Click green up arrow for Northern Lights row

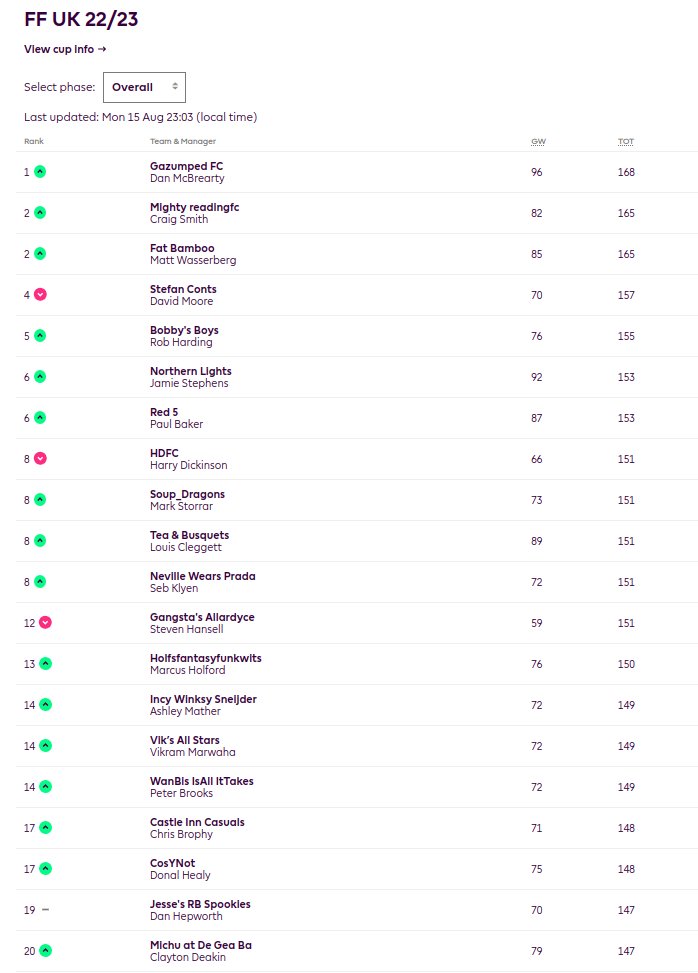pyautogui.click(x=40, y=377)
